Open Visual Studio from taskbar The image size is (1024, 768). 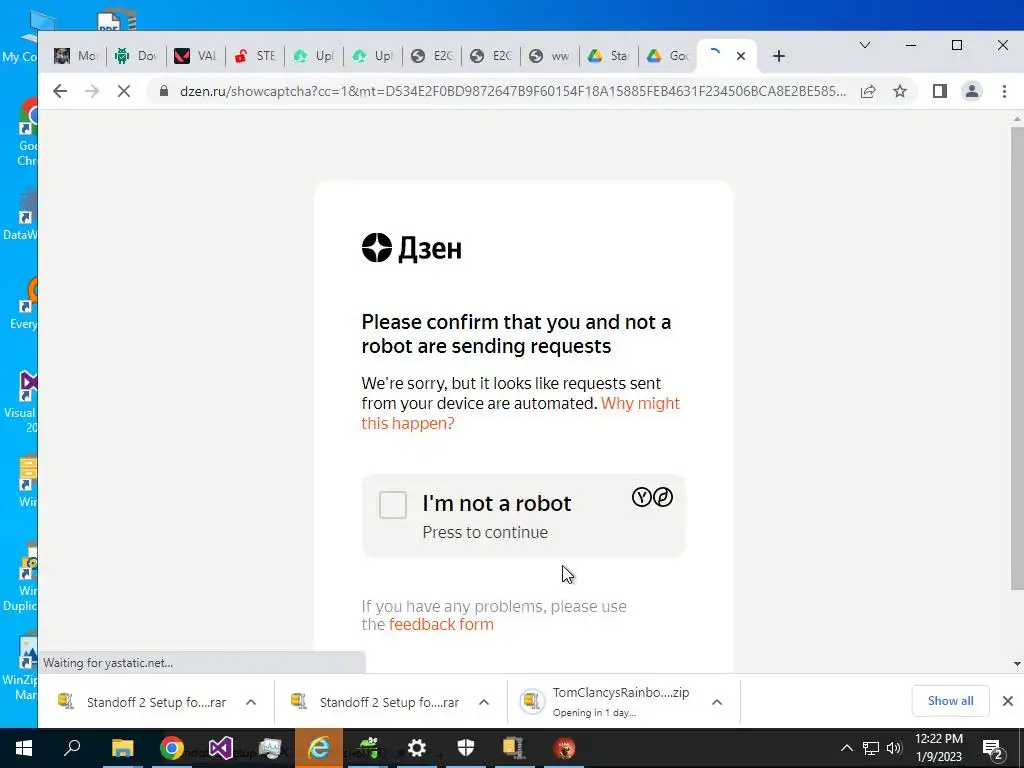point(221,748)
